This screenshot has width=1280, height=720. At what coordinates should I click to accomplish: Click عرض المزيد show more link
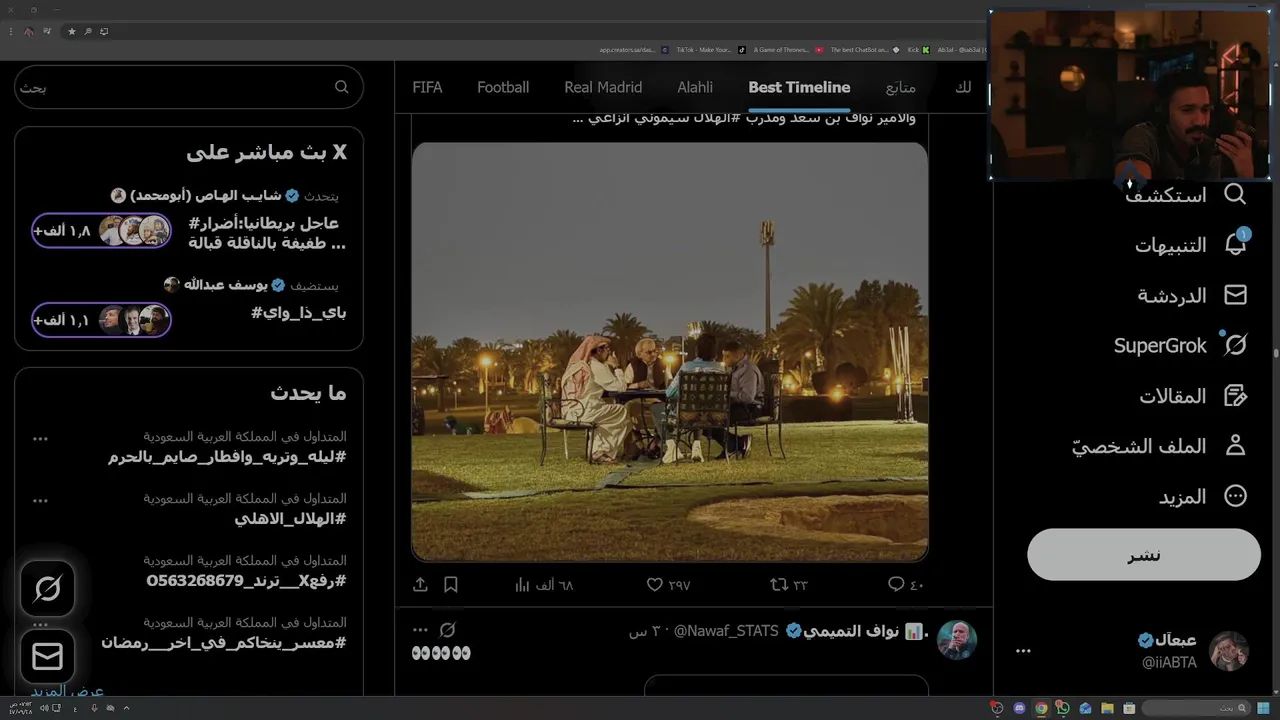67,690
